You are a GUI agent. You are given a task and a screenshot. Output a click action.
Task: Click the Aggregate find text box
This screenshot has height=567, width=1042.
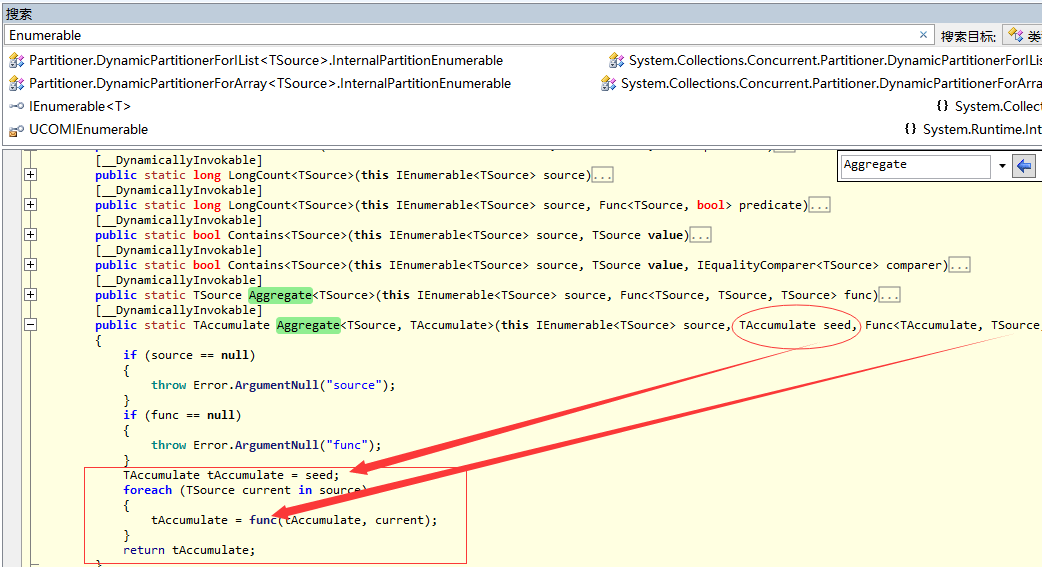pos(916,165)
